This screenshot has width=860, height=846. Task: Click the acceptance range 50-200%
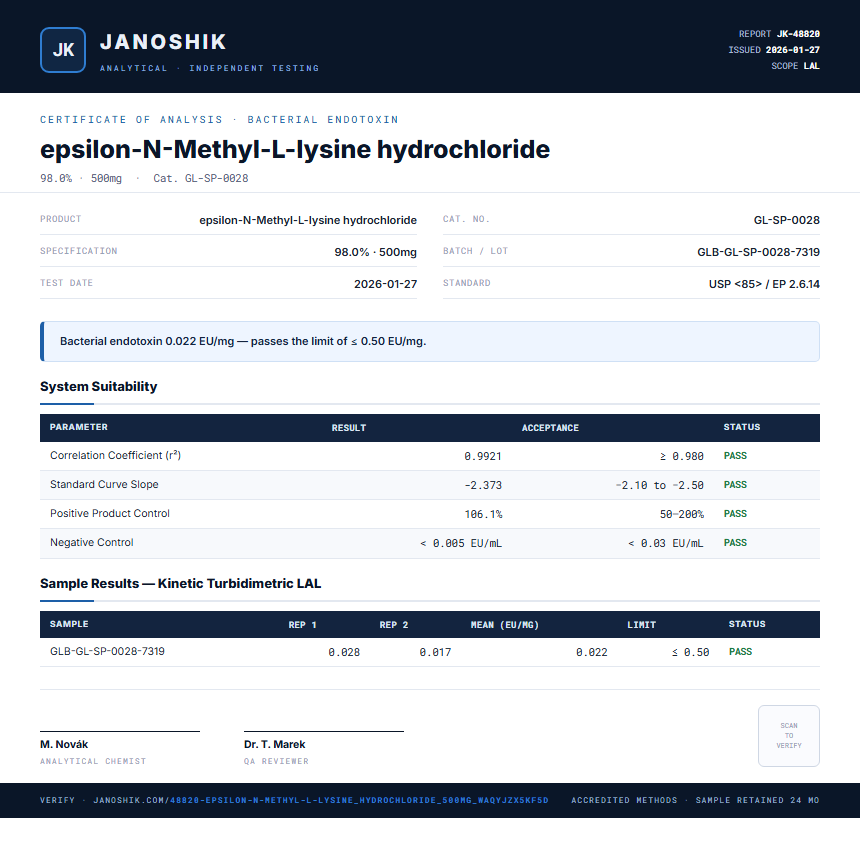[682, 515]
